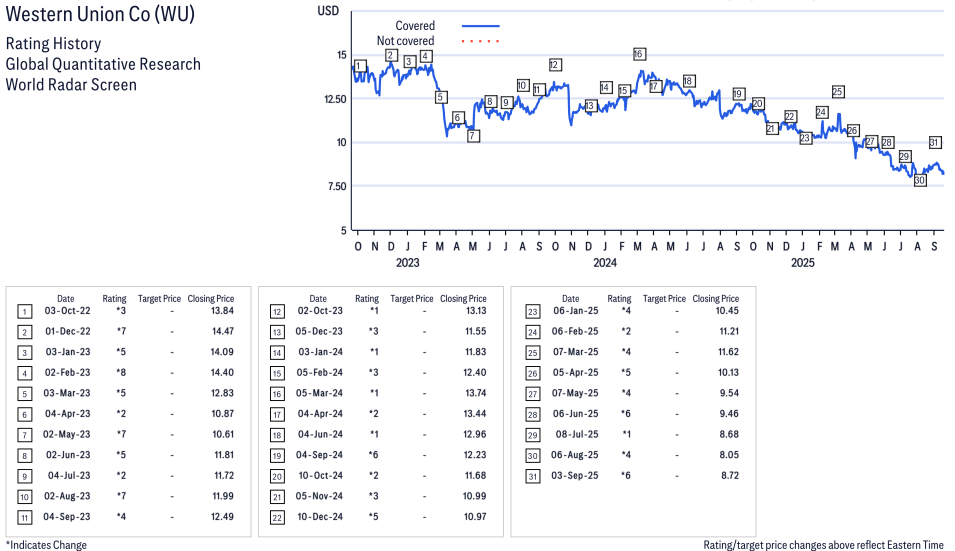Click the closing price 10.87

[x=222, y=413]
